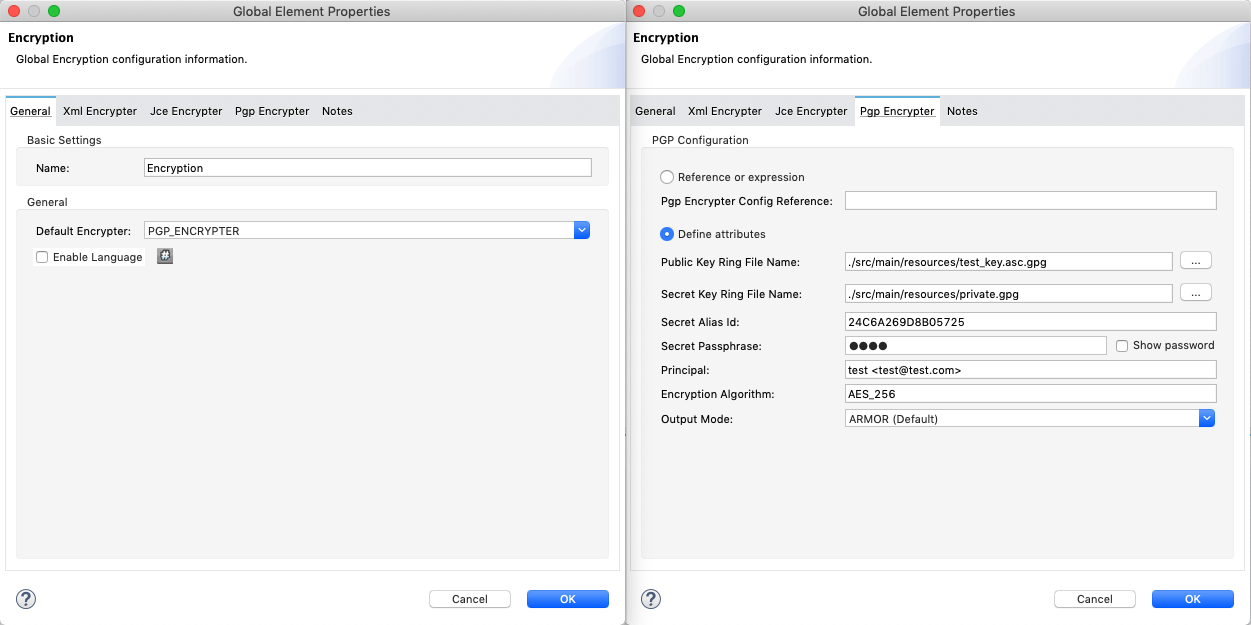Open Output Mode dropdown arrow
1251x625 pixels.
pyautogui.click(x=1207, y=418)
